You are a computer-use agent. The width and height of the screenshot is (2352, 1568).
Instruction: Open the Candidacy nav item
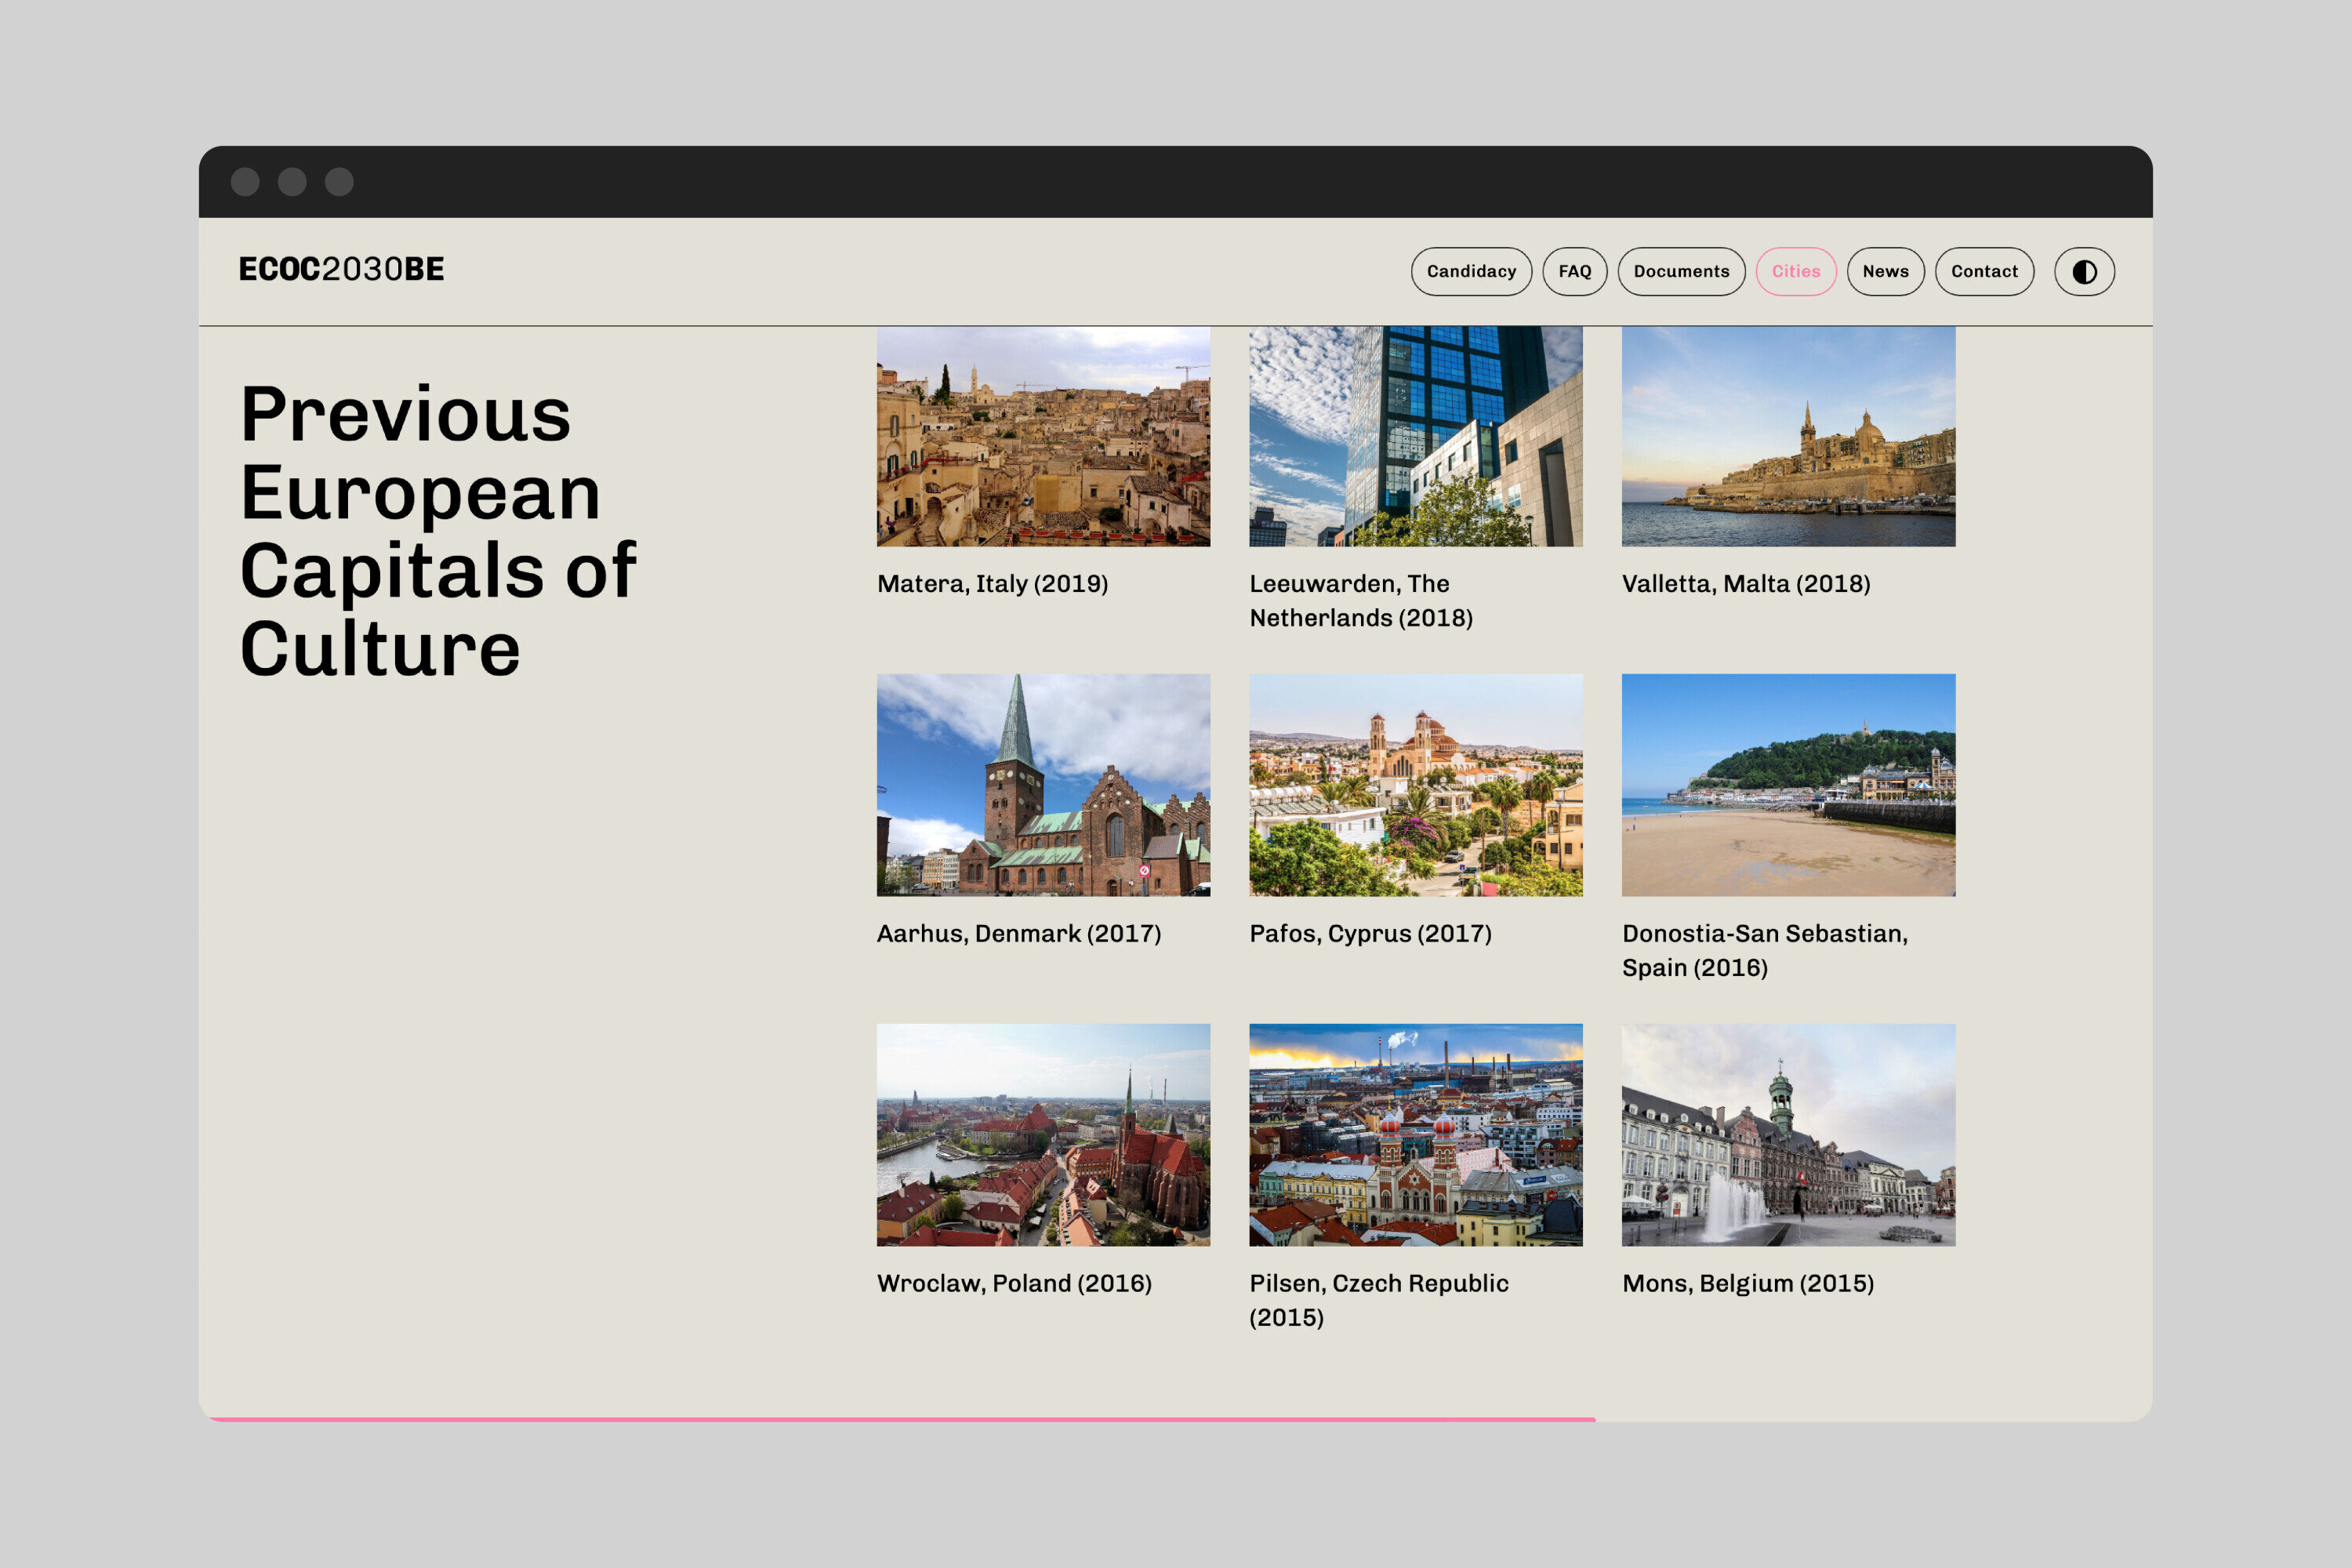(x=1471, y=271)
